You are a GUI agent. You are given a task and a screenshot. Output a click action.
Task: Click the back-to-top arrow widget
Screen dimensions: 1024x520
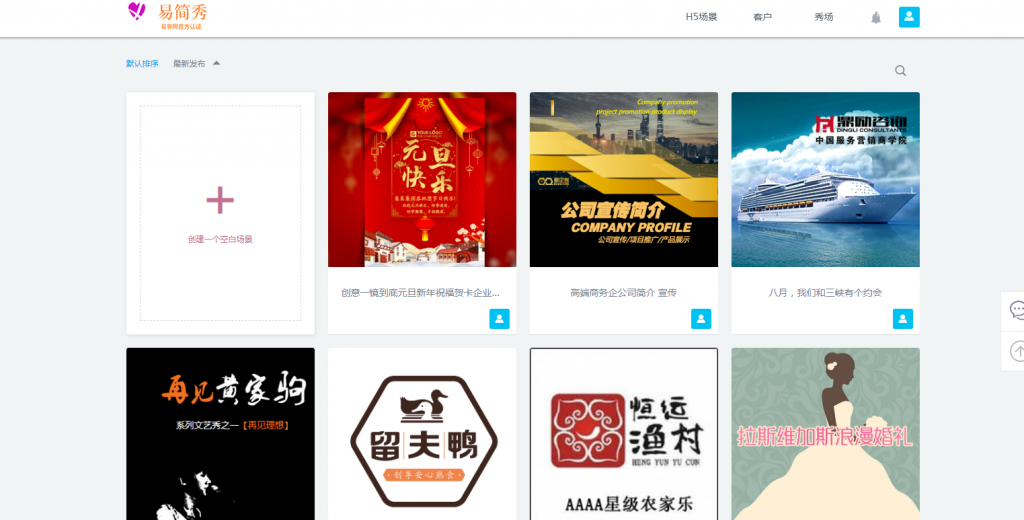(1016, 351)
